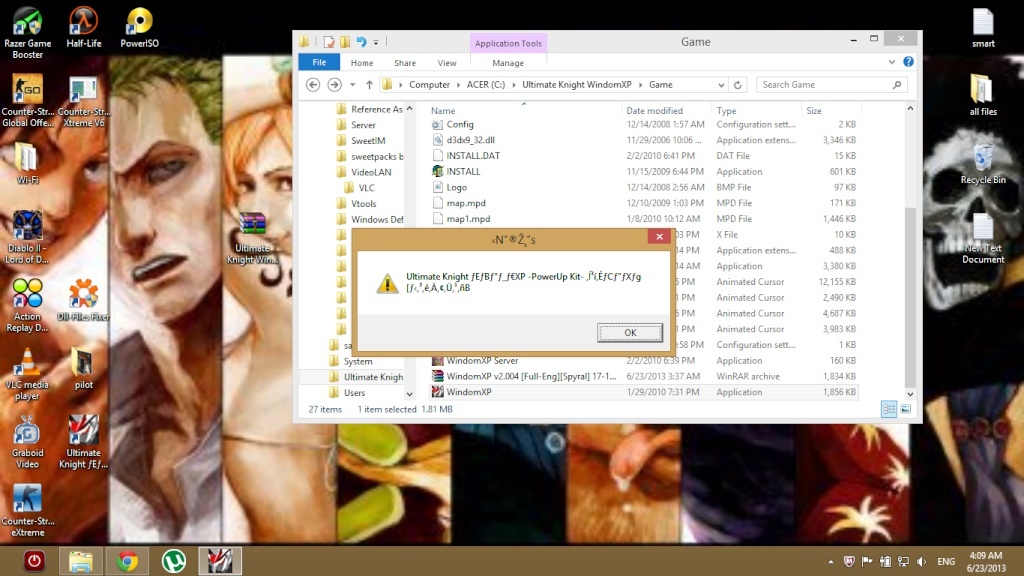The width and height of the screenshot is (1024, 576).
Task: Open recent locations dropdown arrow
Action: (x=352, y=85)
